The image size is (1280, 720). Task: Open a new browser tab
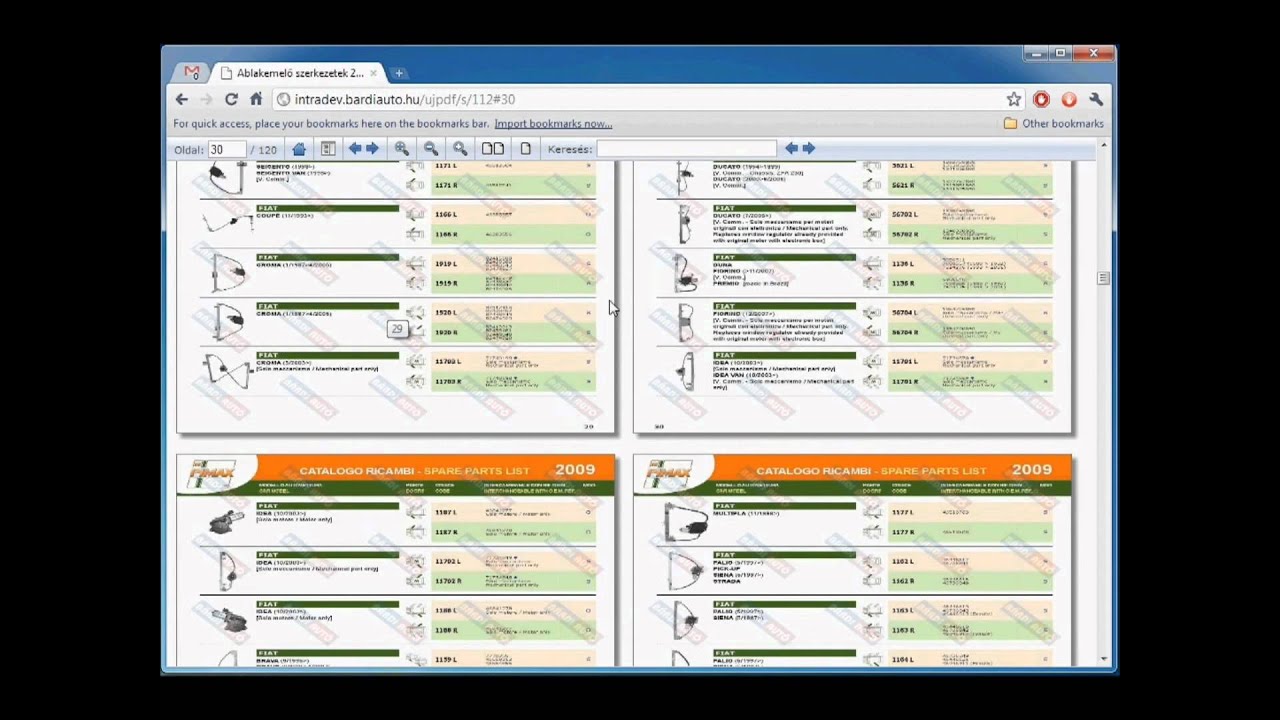coord(398,73)
